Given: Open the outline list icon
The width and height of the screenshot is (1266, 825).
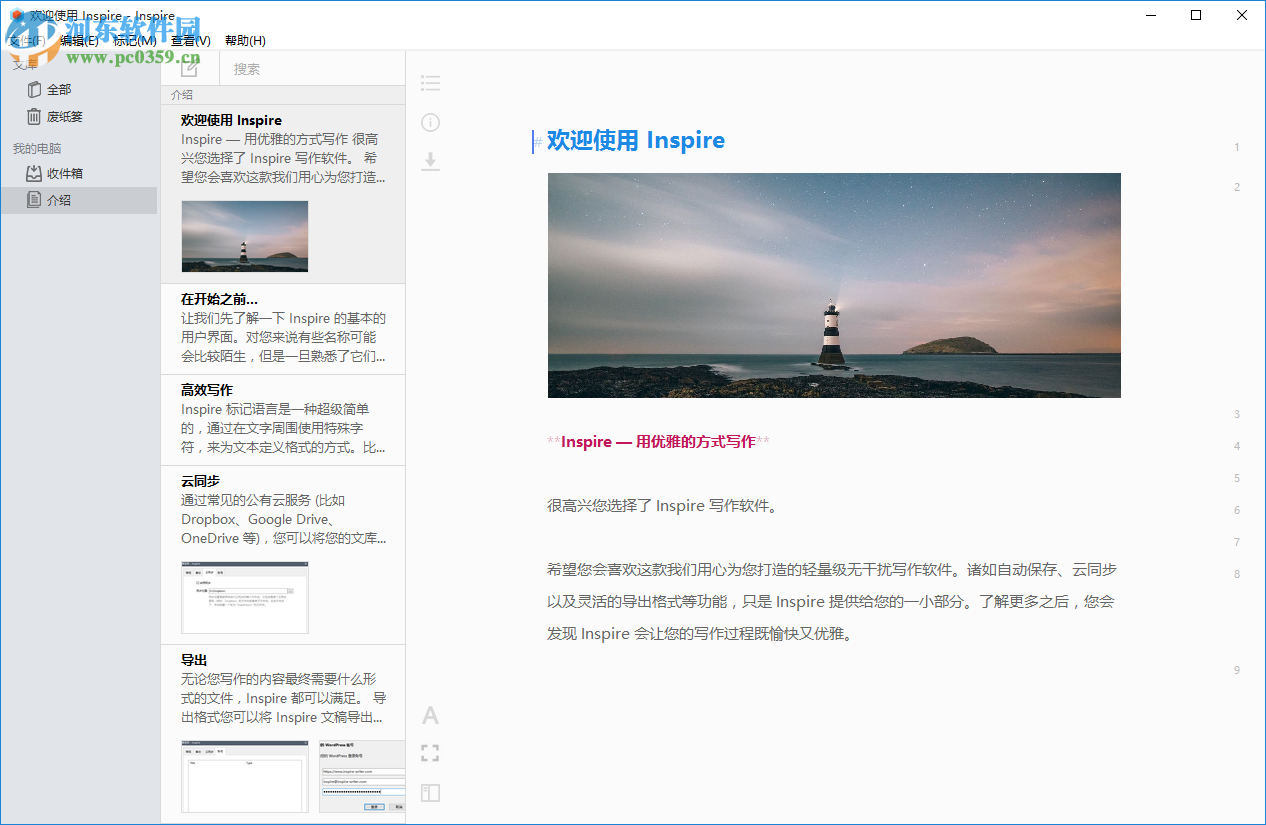Looking at the screenshot, I should pyautogui.click(x=430, y=83).
